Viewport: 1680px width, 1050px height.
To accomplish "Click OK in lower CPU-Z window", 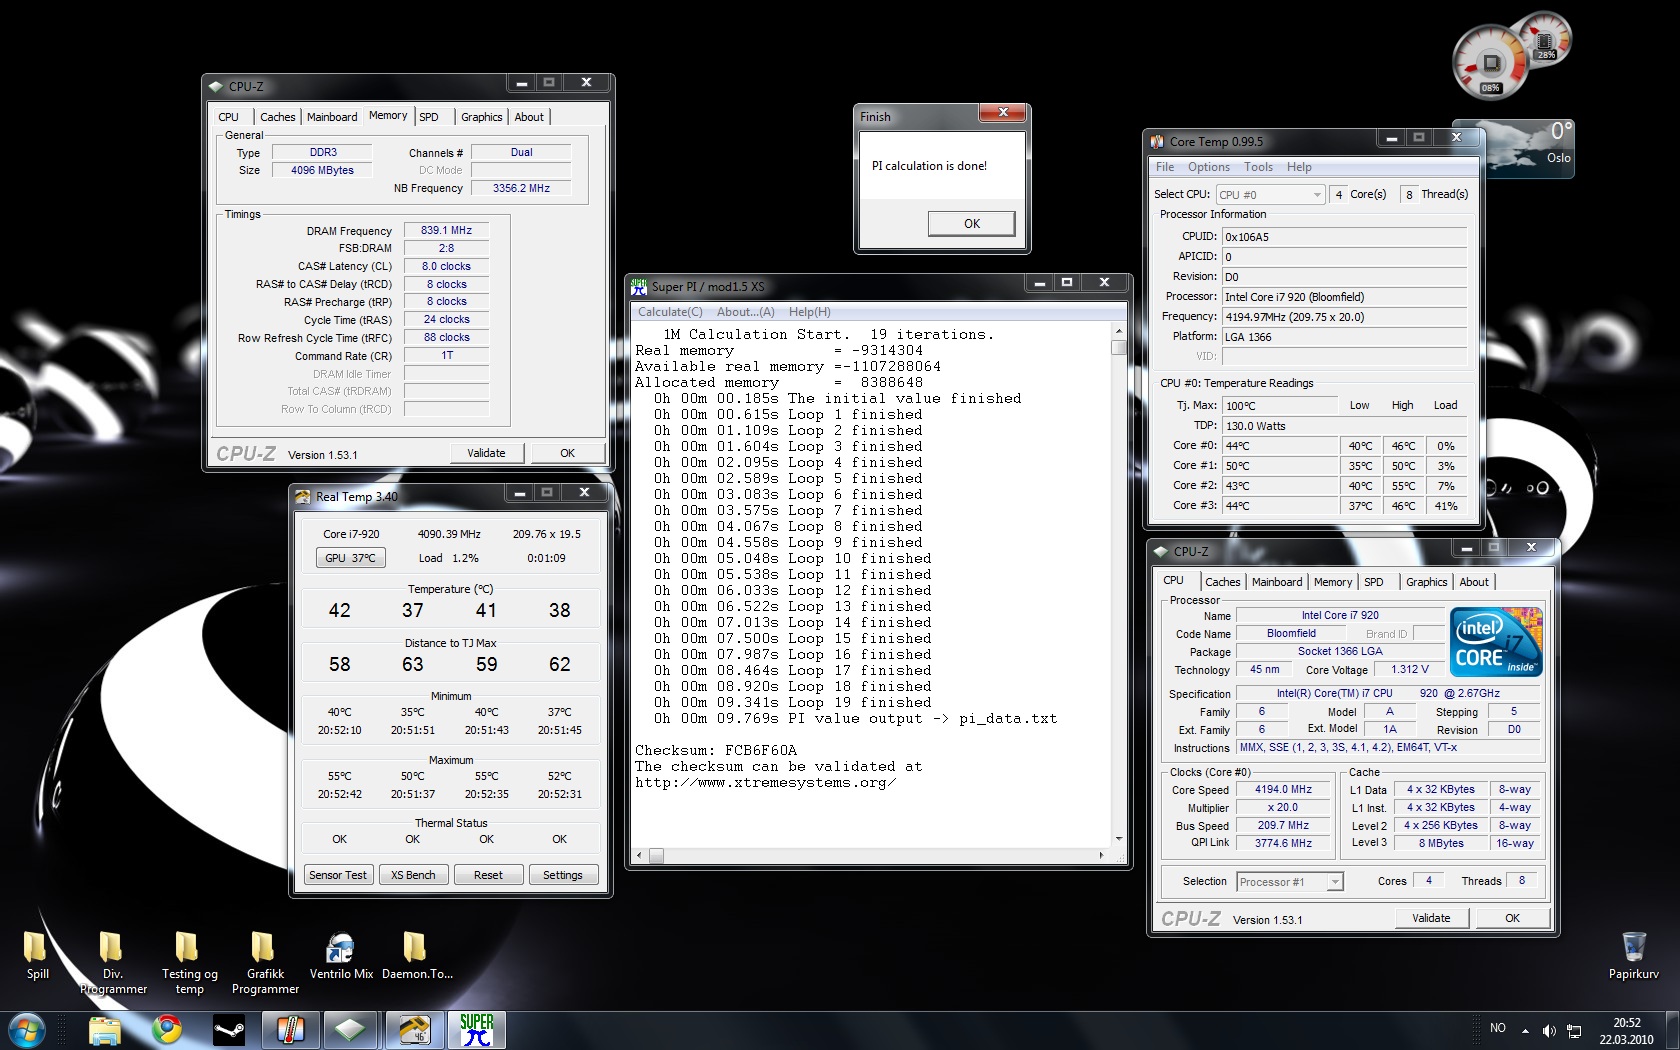I will click(x=1512, y=918).
